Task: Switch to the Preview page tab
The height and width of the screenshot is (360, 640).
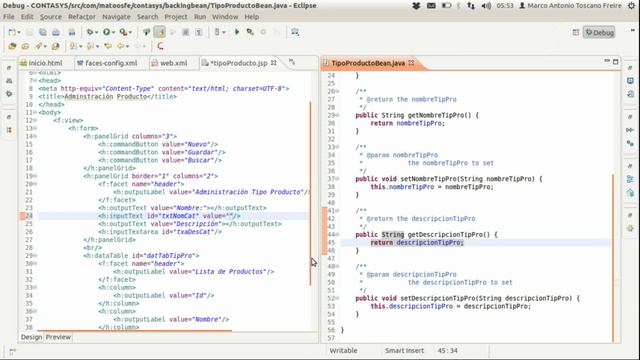Action: coord(58,337)
